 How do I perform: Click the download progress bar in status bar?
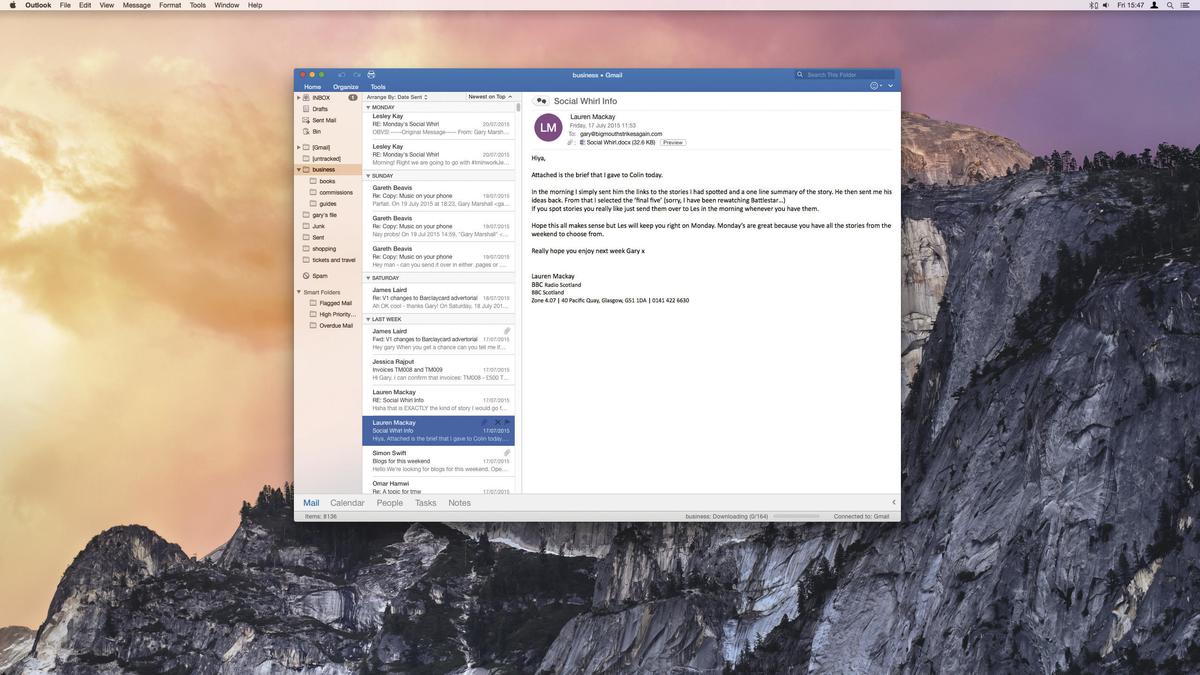[796, 516]
